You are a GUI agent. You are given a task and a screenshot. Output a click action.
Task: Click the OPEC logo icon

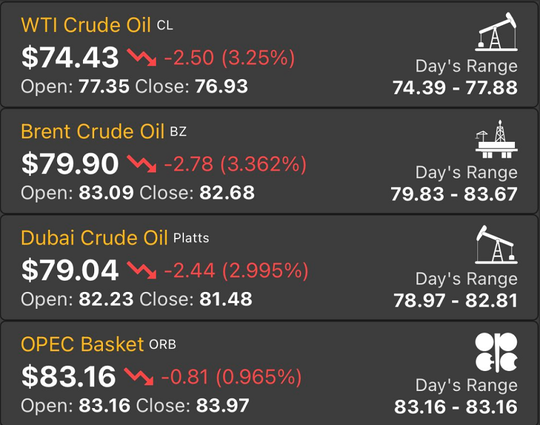point(496,352)
